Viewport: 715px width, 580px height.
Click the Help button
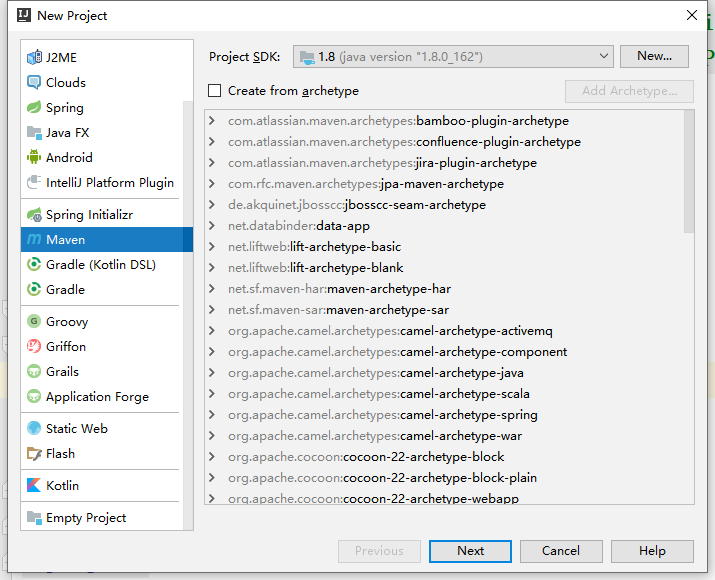click(652, 551)
